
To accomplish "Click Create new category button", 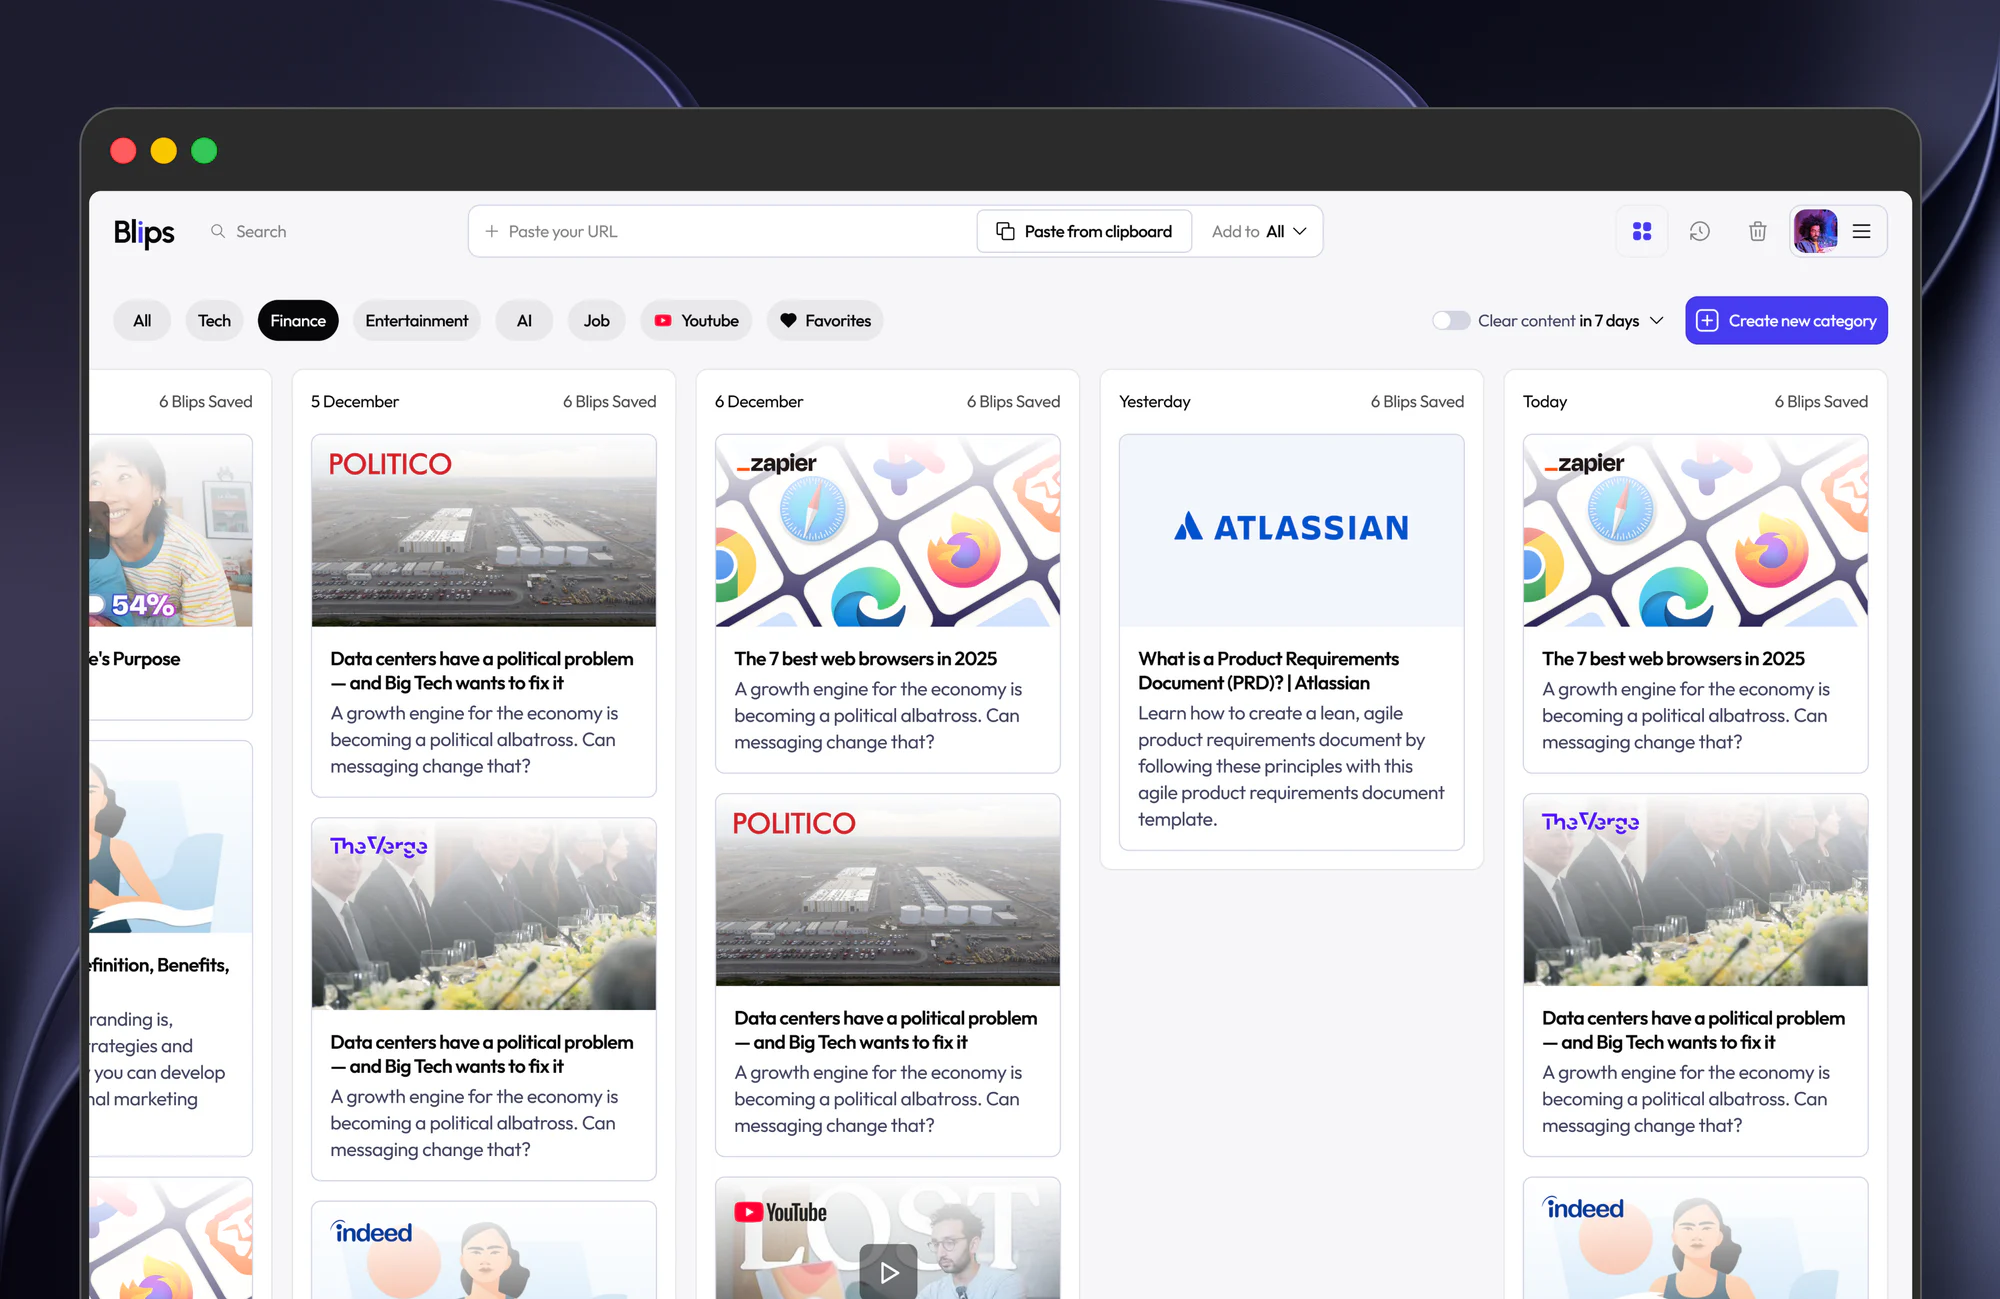I will pyautogui.click(x=1786, y=321).
